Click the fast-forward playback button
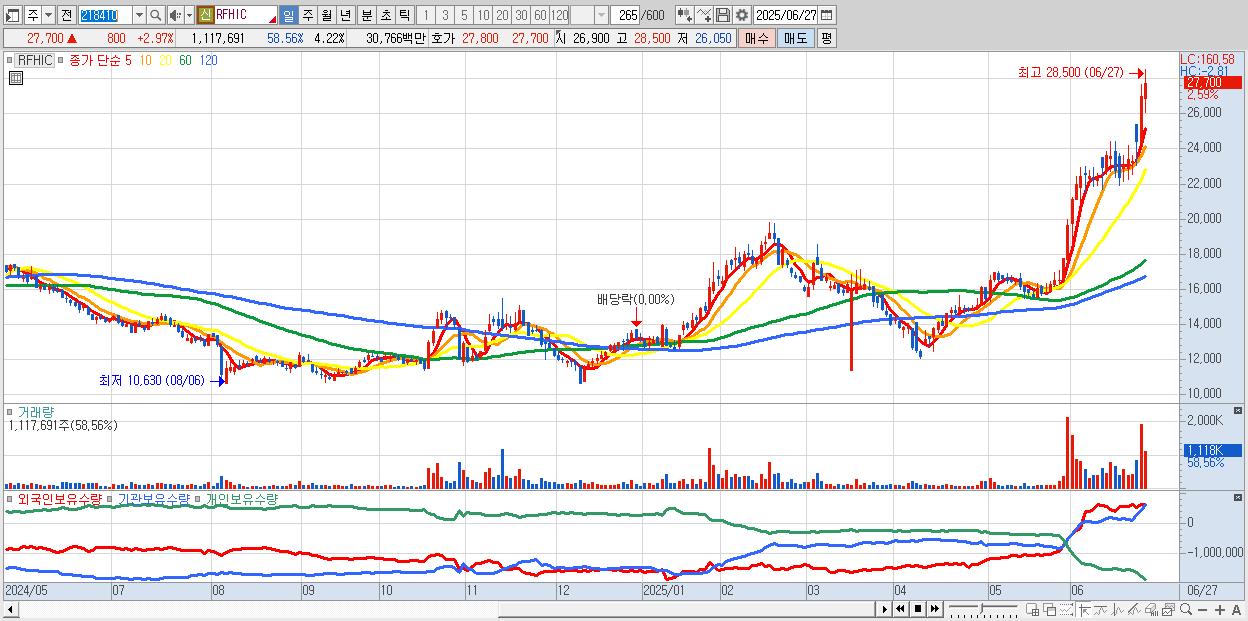Screen dimensions: 1248x621 934,609
